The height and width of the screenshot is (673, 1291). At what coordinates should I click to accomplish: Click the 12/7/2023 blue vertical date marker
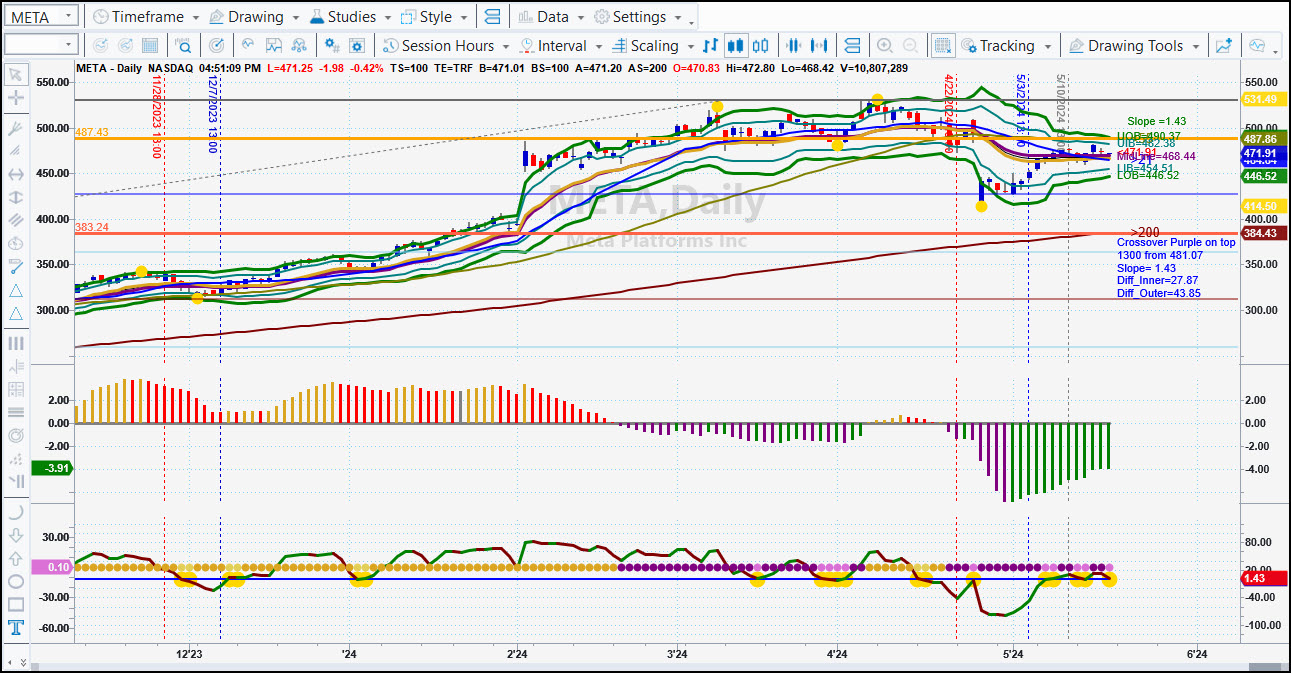point(213,115)
